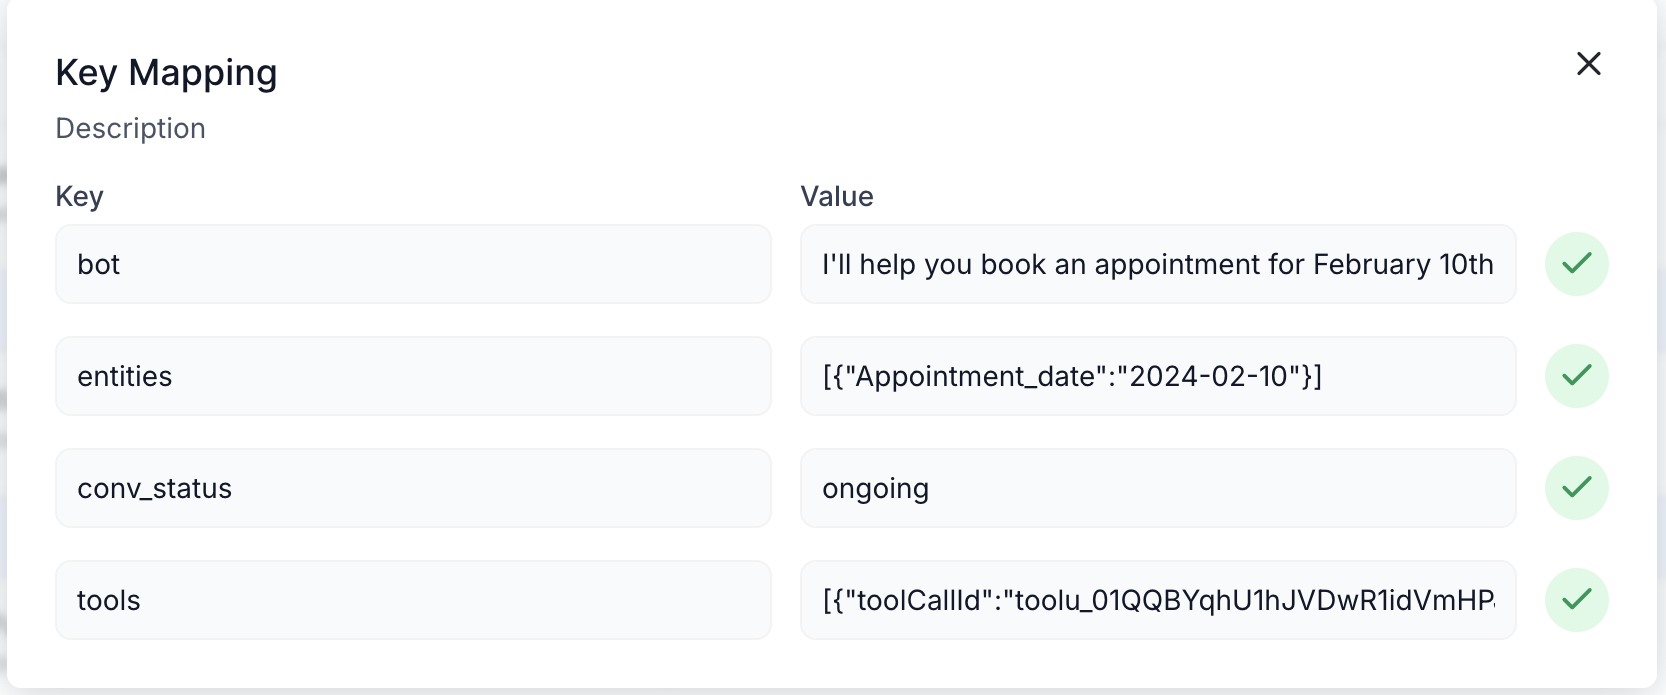Close the Key Mapping dialog
This screenshot has height=695, width=1666.
click(x=1588, y=64)
